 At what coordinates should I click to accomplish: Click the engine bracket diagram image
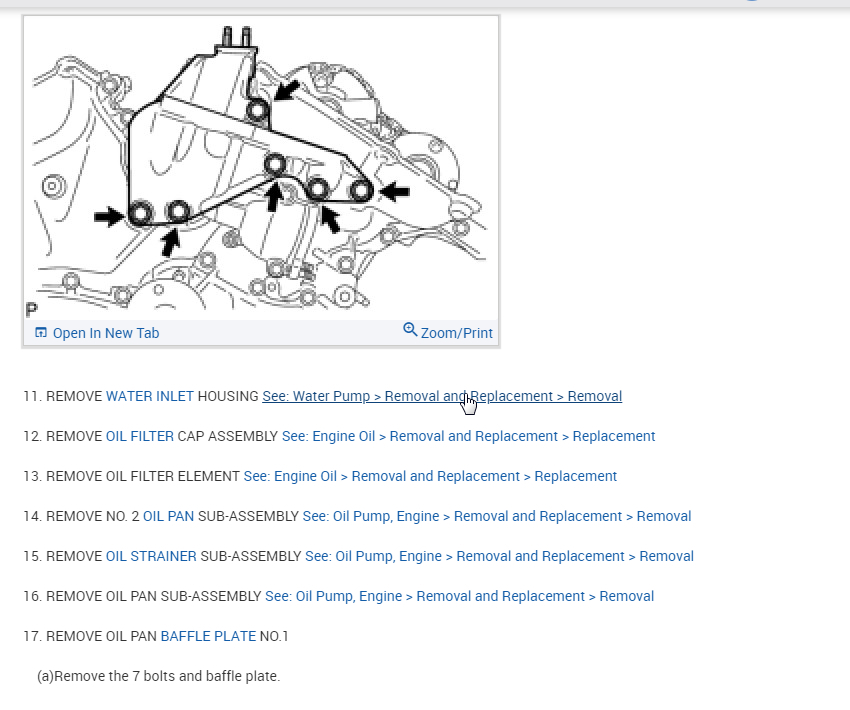261,168
